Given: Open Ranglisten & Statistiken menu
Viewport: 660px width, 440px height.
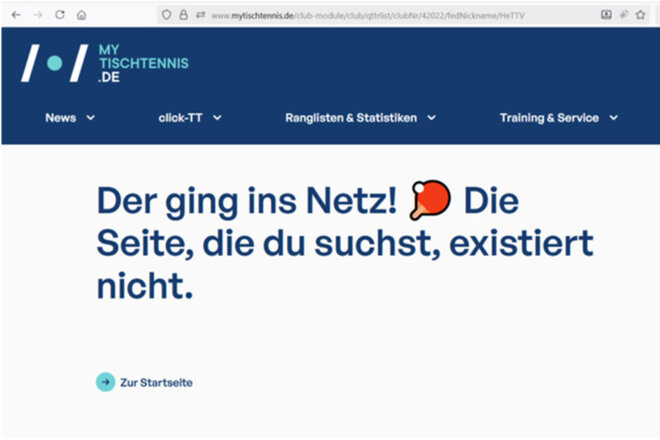Looking at the screenshot, I should coord(351,118).
